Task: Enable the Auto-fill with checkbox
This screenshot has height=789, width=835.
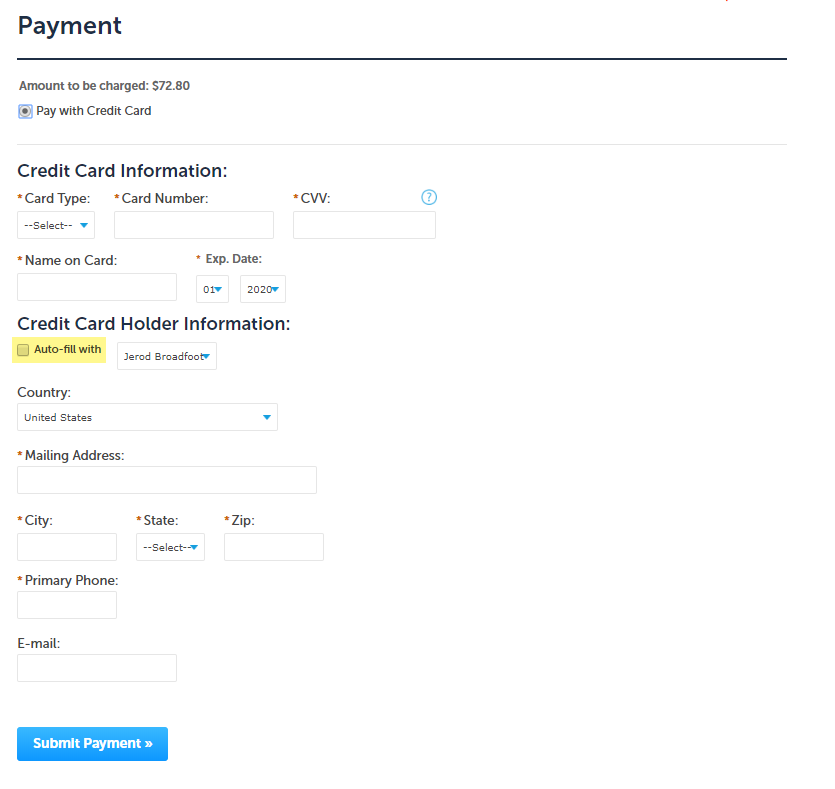Action: pos(24,350)
